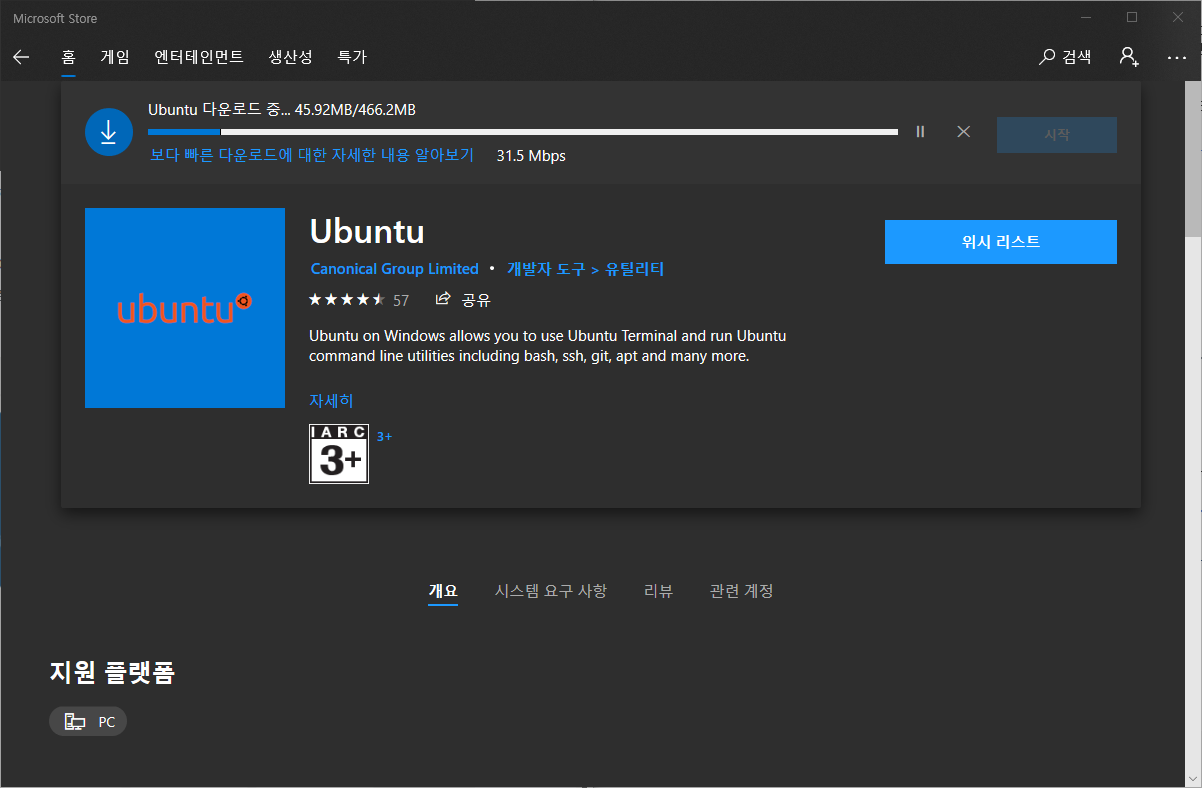
Task: Go back with the arrow icon
Action: [22, 57]
